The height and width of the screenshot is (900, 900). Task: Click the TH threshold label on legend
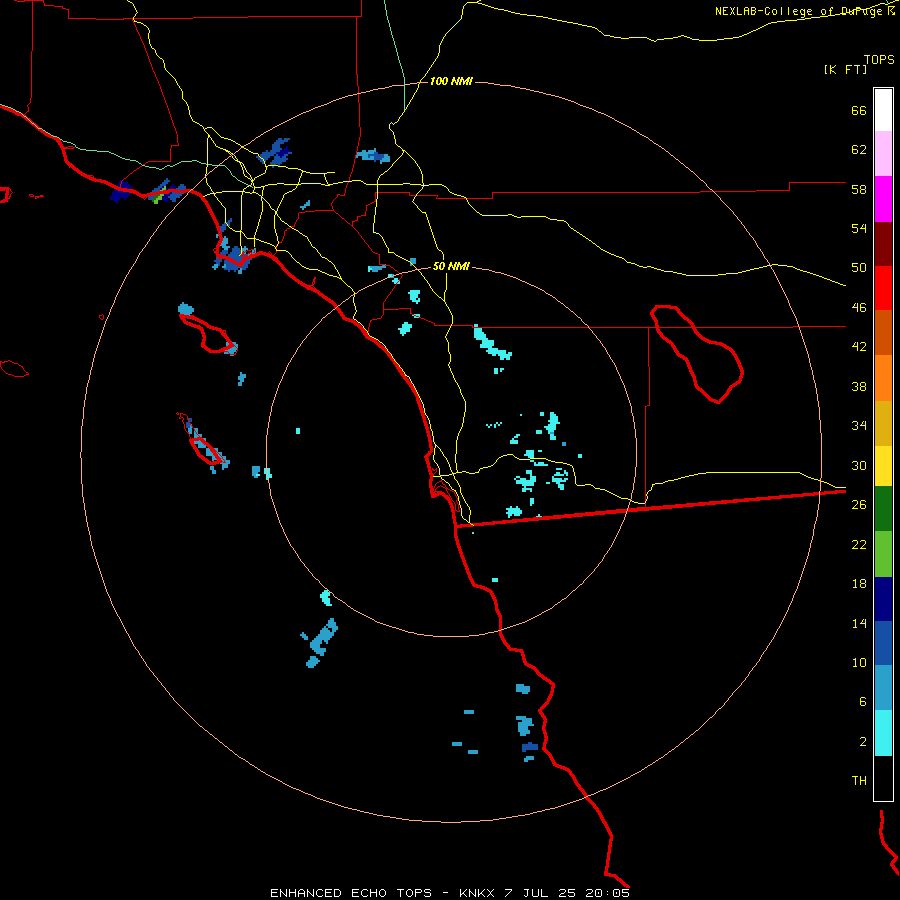click(859, 781)
